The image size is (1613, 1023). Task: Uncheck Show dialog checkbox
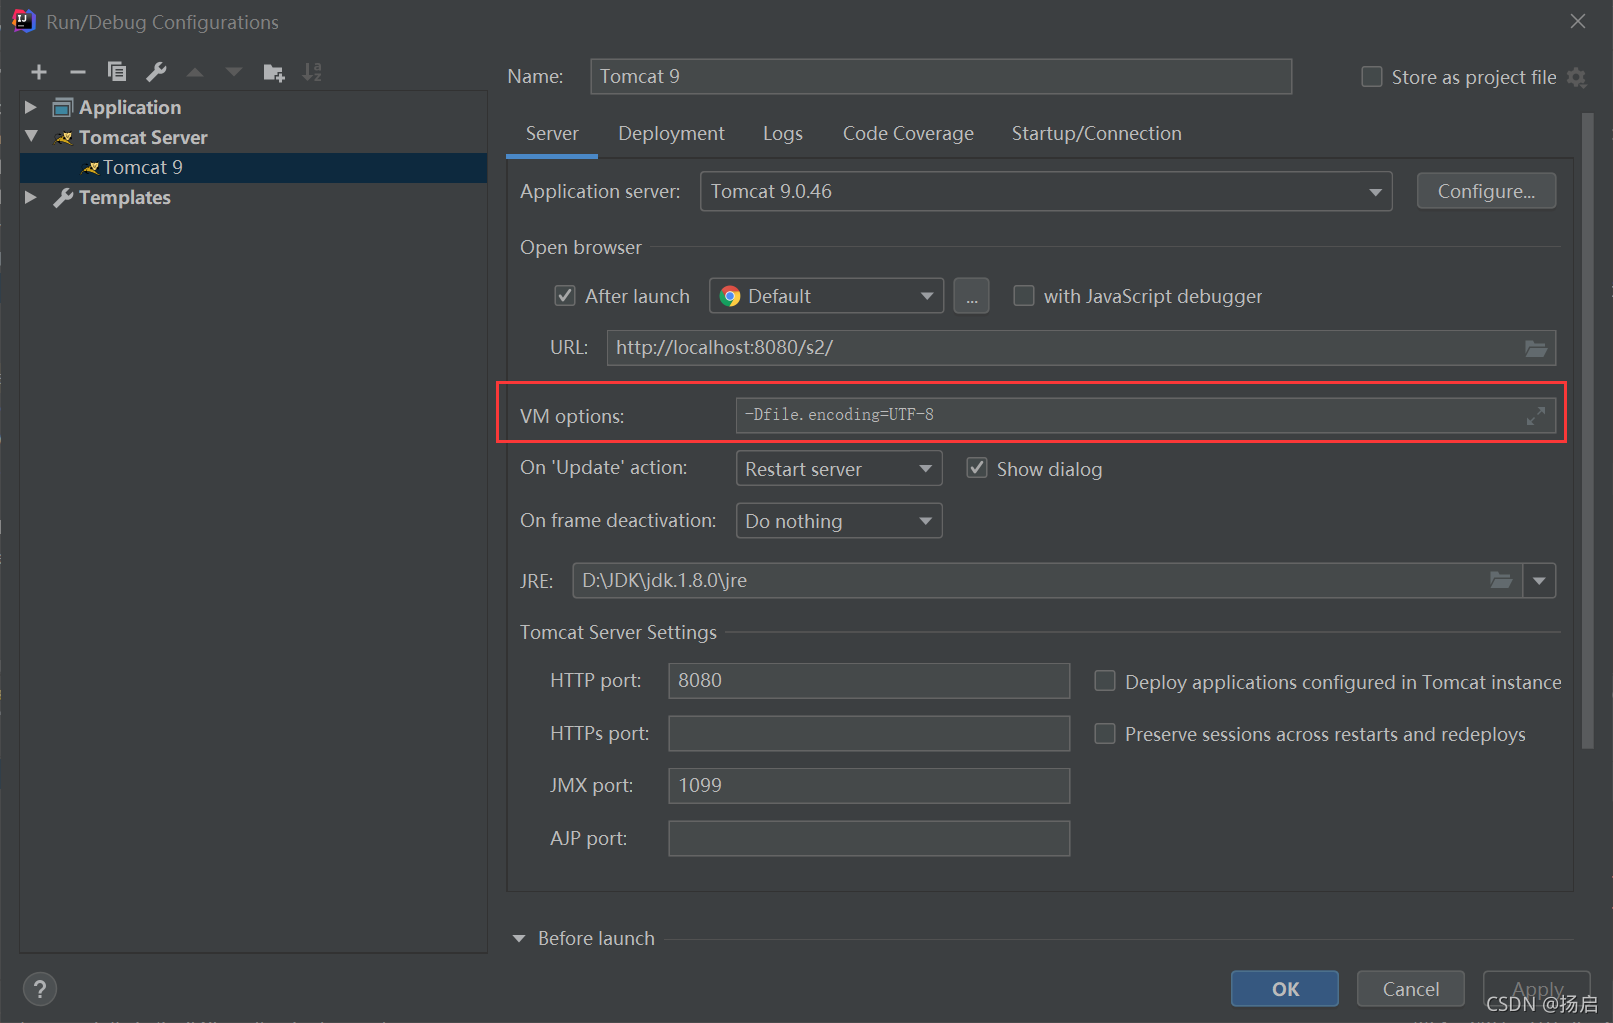click(x=977, y=468)
